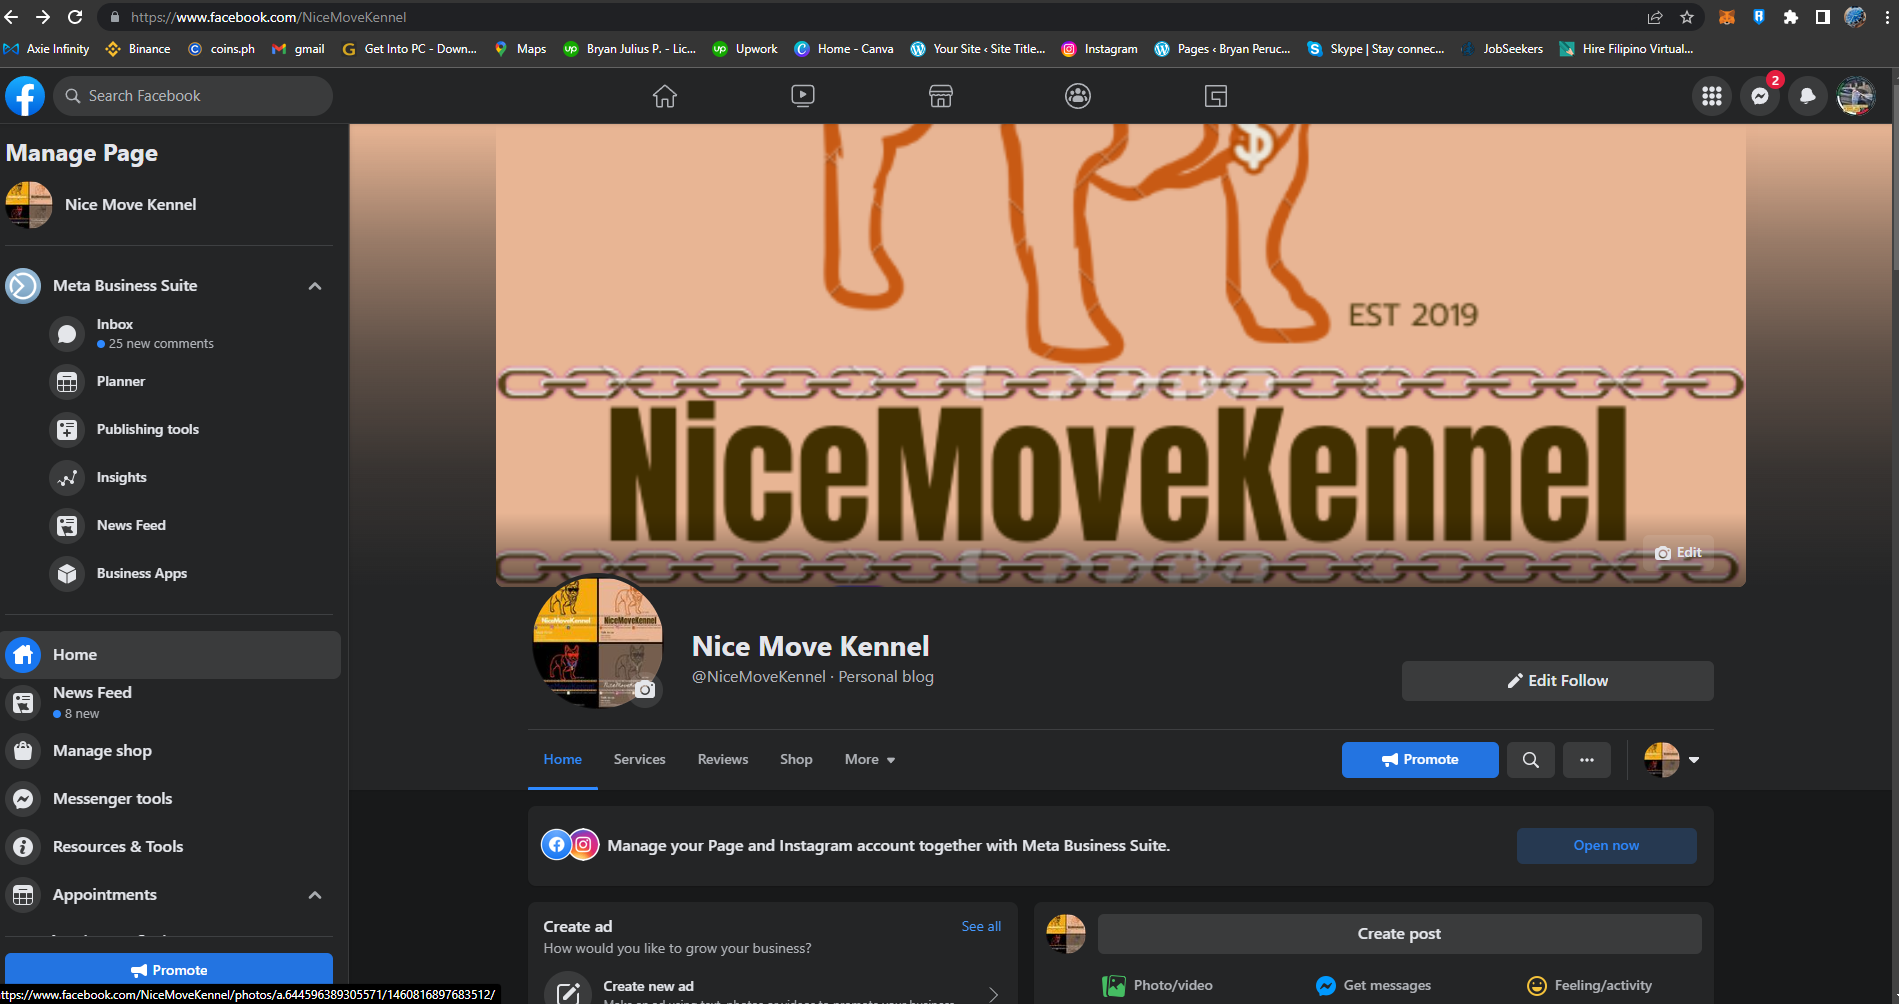Open the notifications bell icon

point(1808,96)
